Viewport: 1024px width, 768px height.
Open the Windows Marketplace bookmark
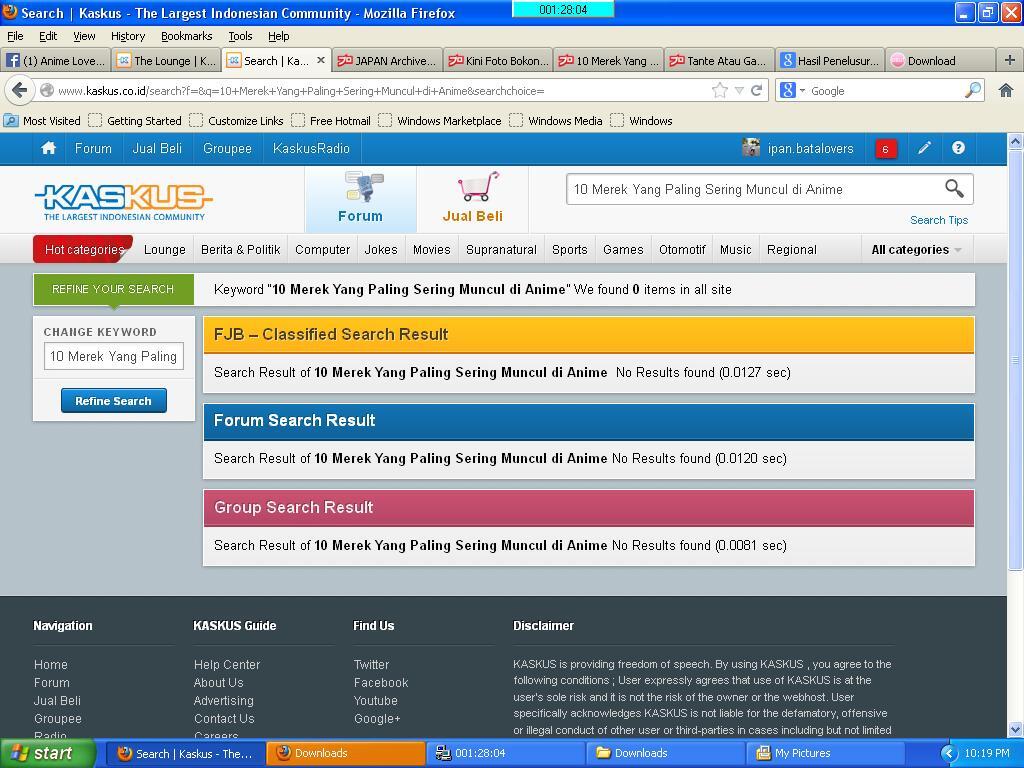[441, 121]
